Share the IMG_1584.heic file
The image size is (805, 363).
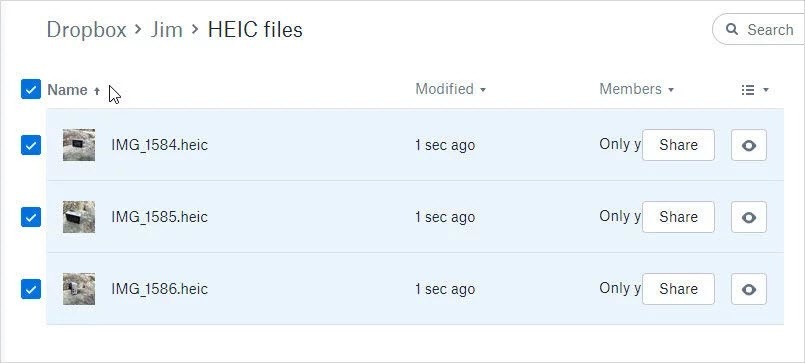(x=678, y=145)
